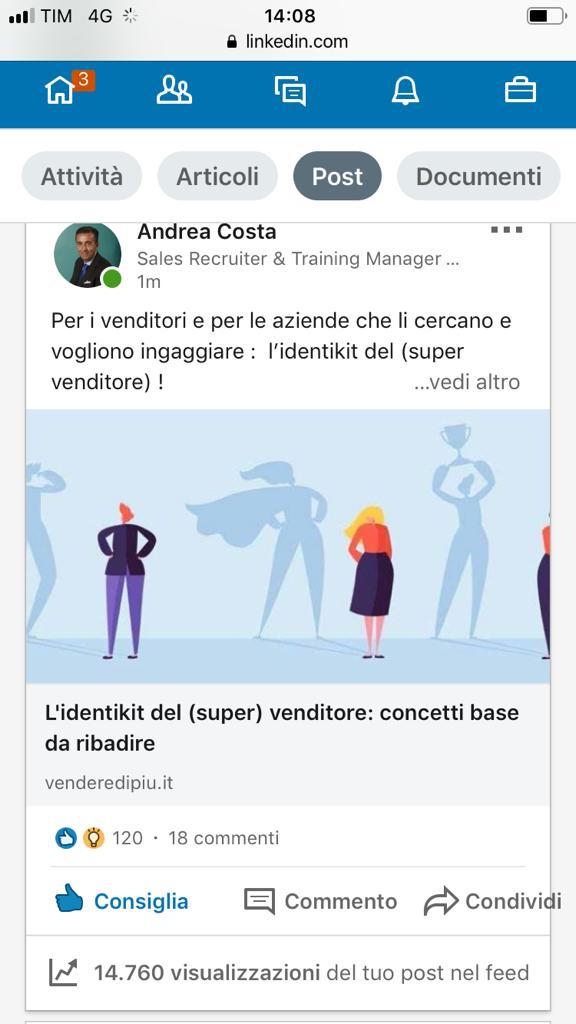Open the My Network people icon
Screen dimensions: 576x1024
click(174, 90)
